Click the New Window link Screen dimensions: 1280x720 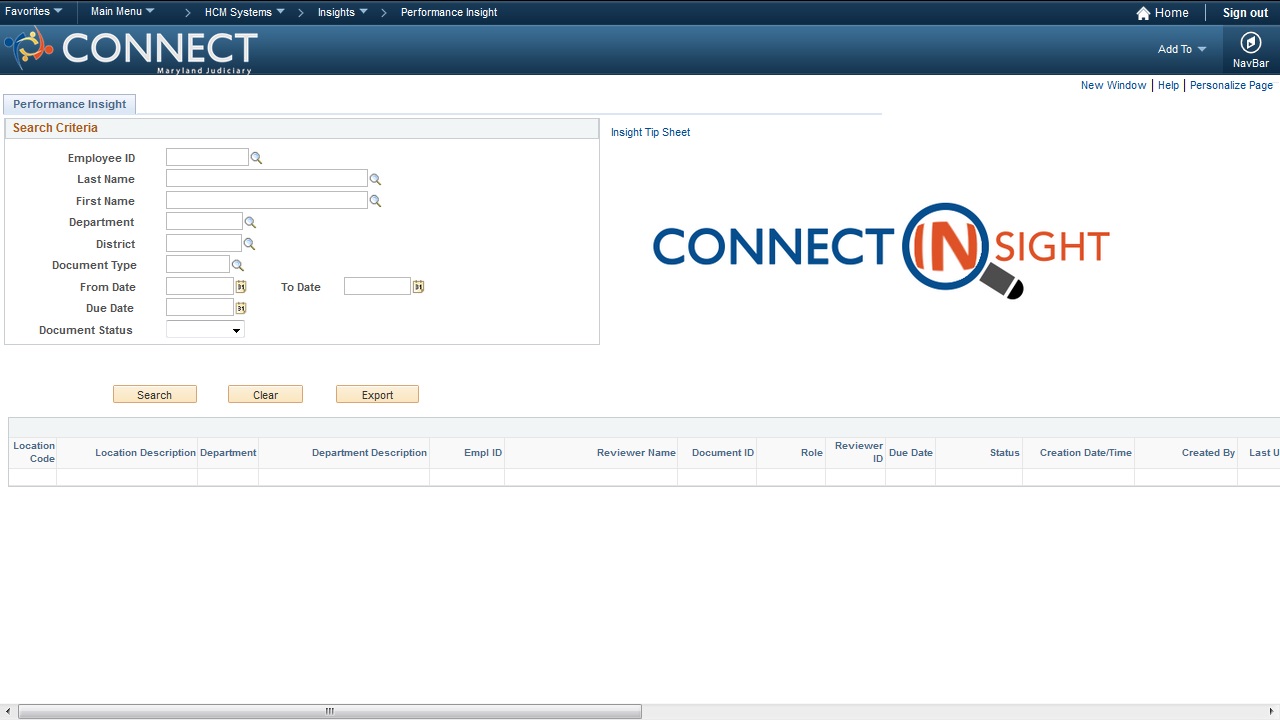coord(1113,85)
